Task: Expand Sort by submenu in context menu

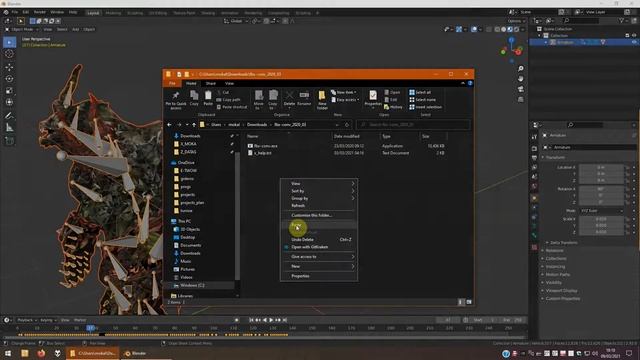Action: 319,191
